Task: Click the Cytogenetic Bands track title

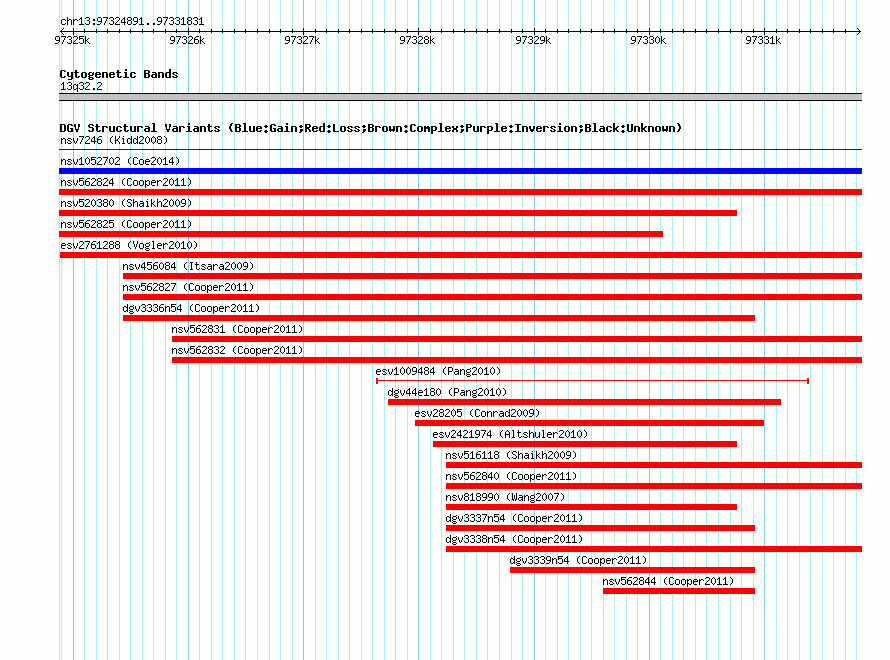Action: pos(119,74)
